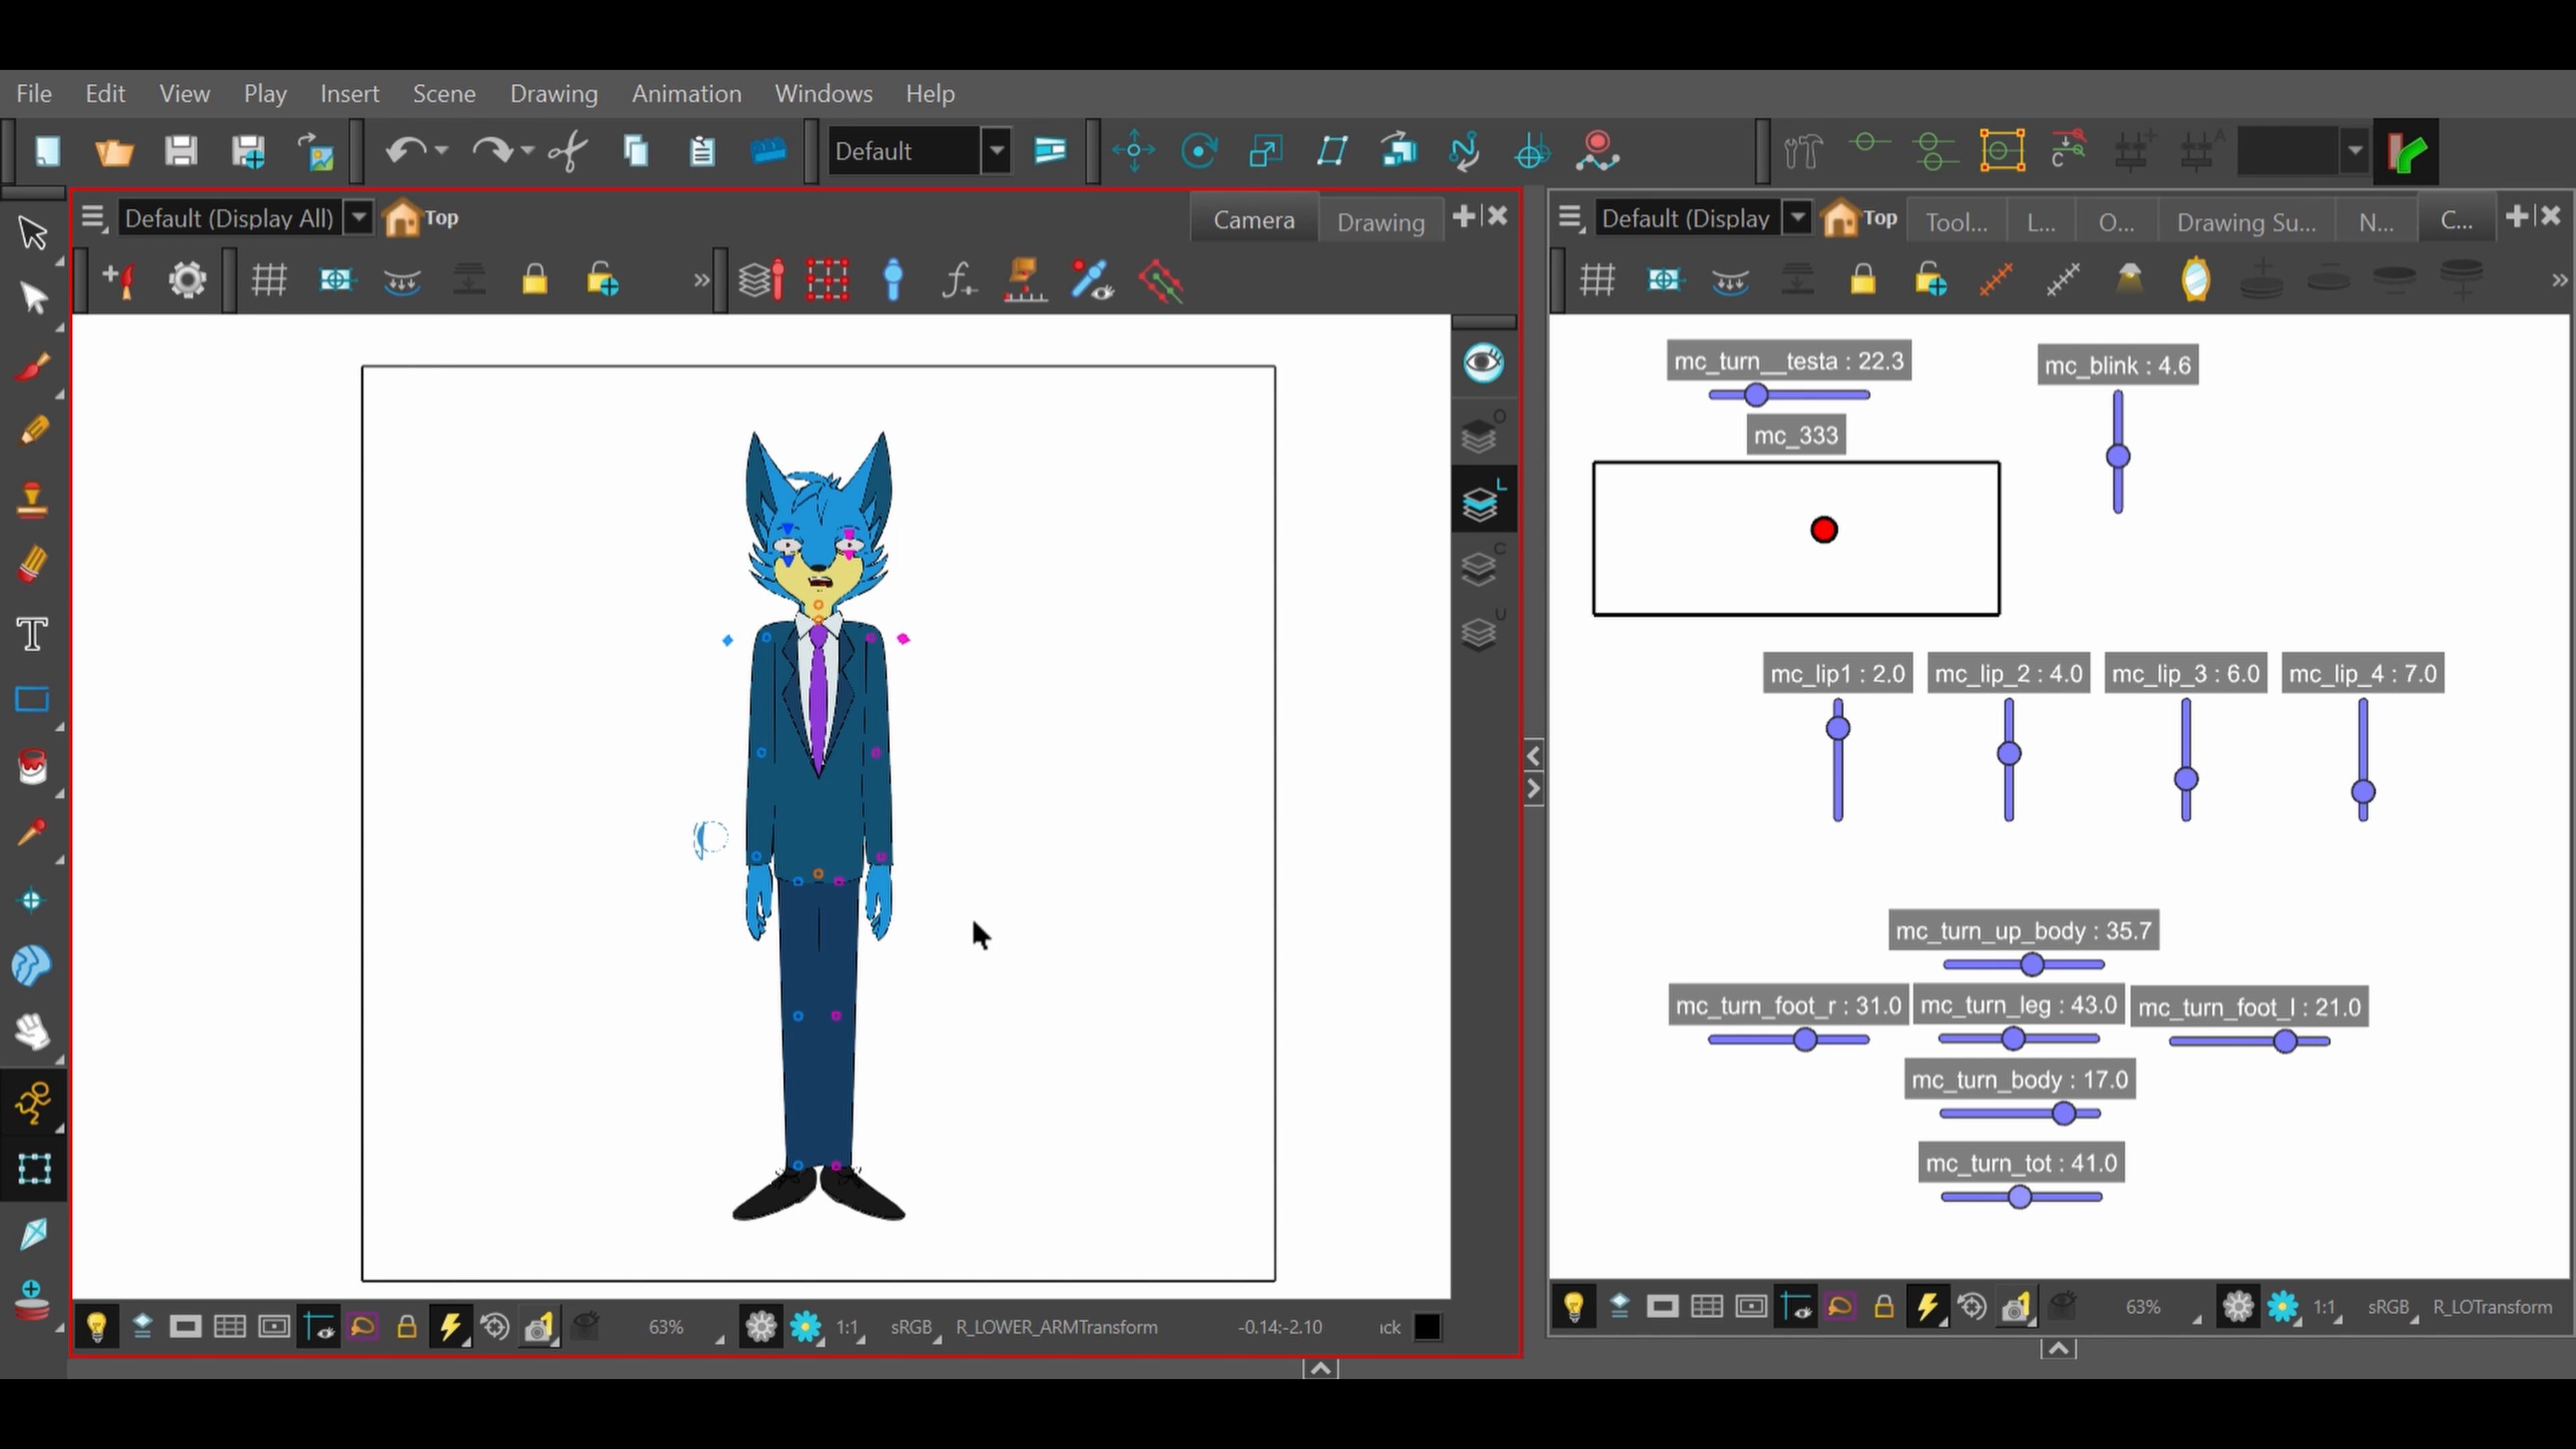Toggle the padlock in Camera view status bar
Screen dimensions: 2576x1449
click(407, 1327)
